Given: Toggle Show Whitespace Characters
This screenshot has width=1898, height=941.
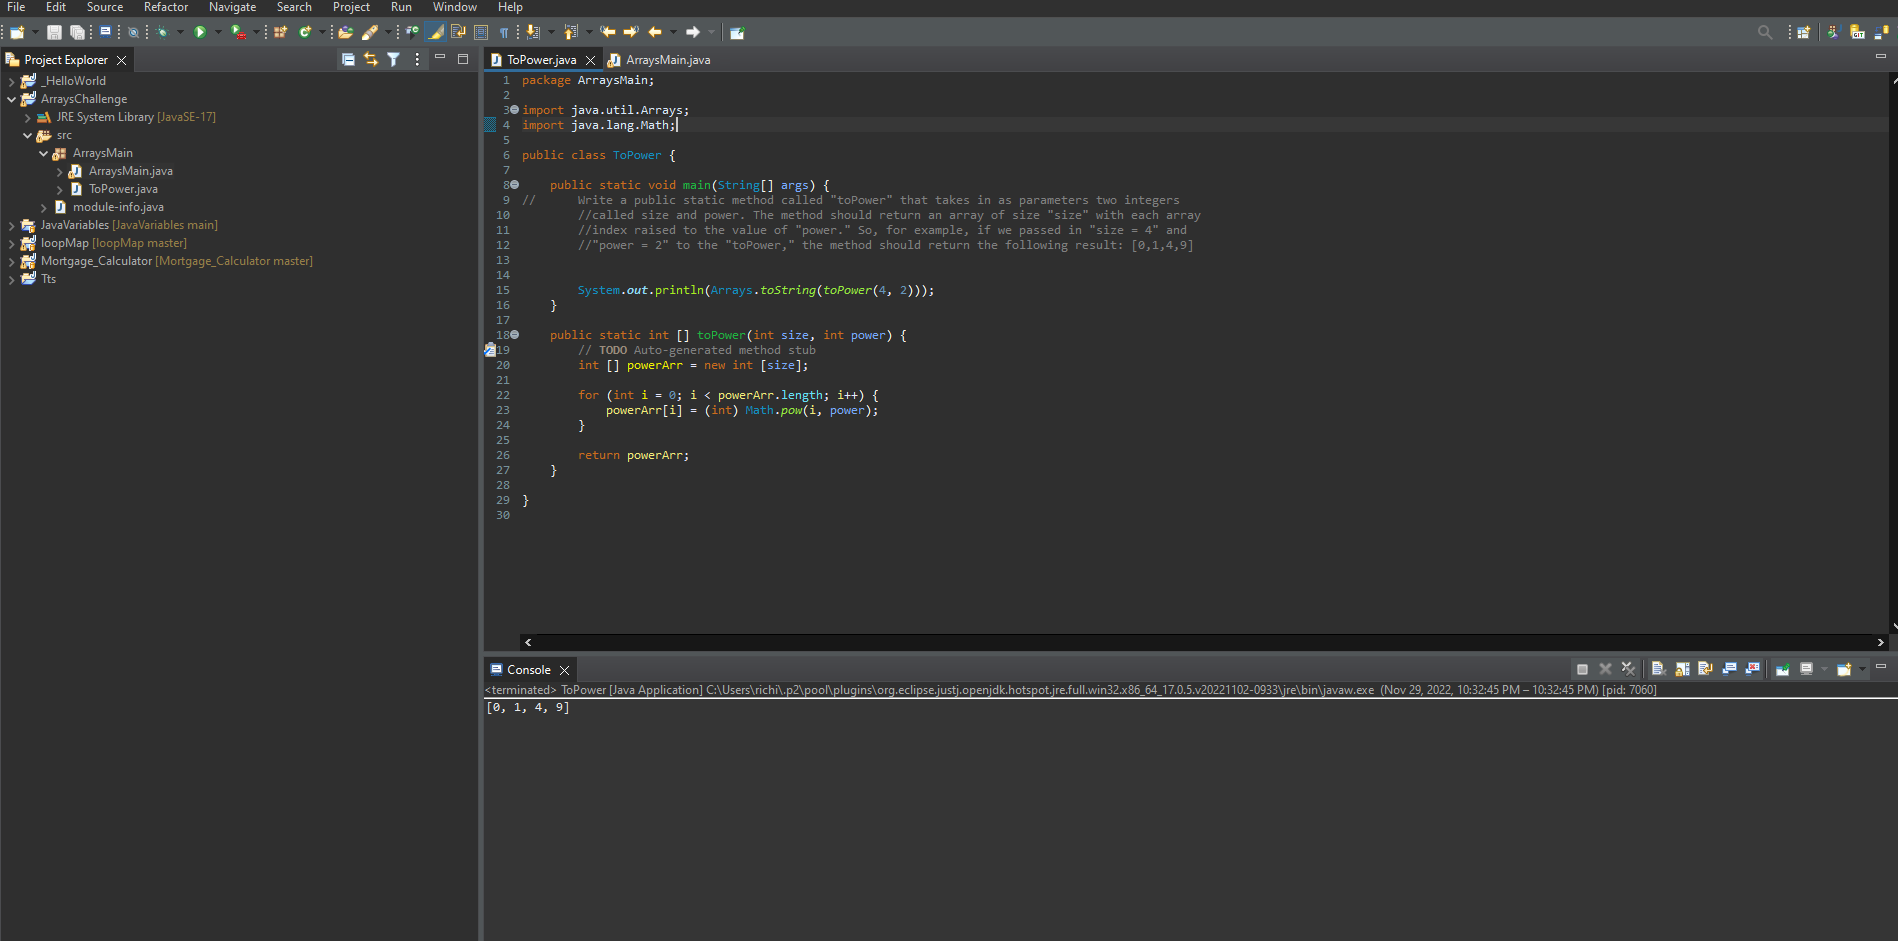Looking at the screenshot, I should [504, 32].
